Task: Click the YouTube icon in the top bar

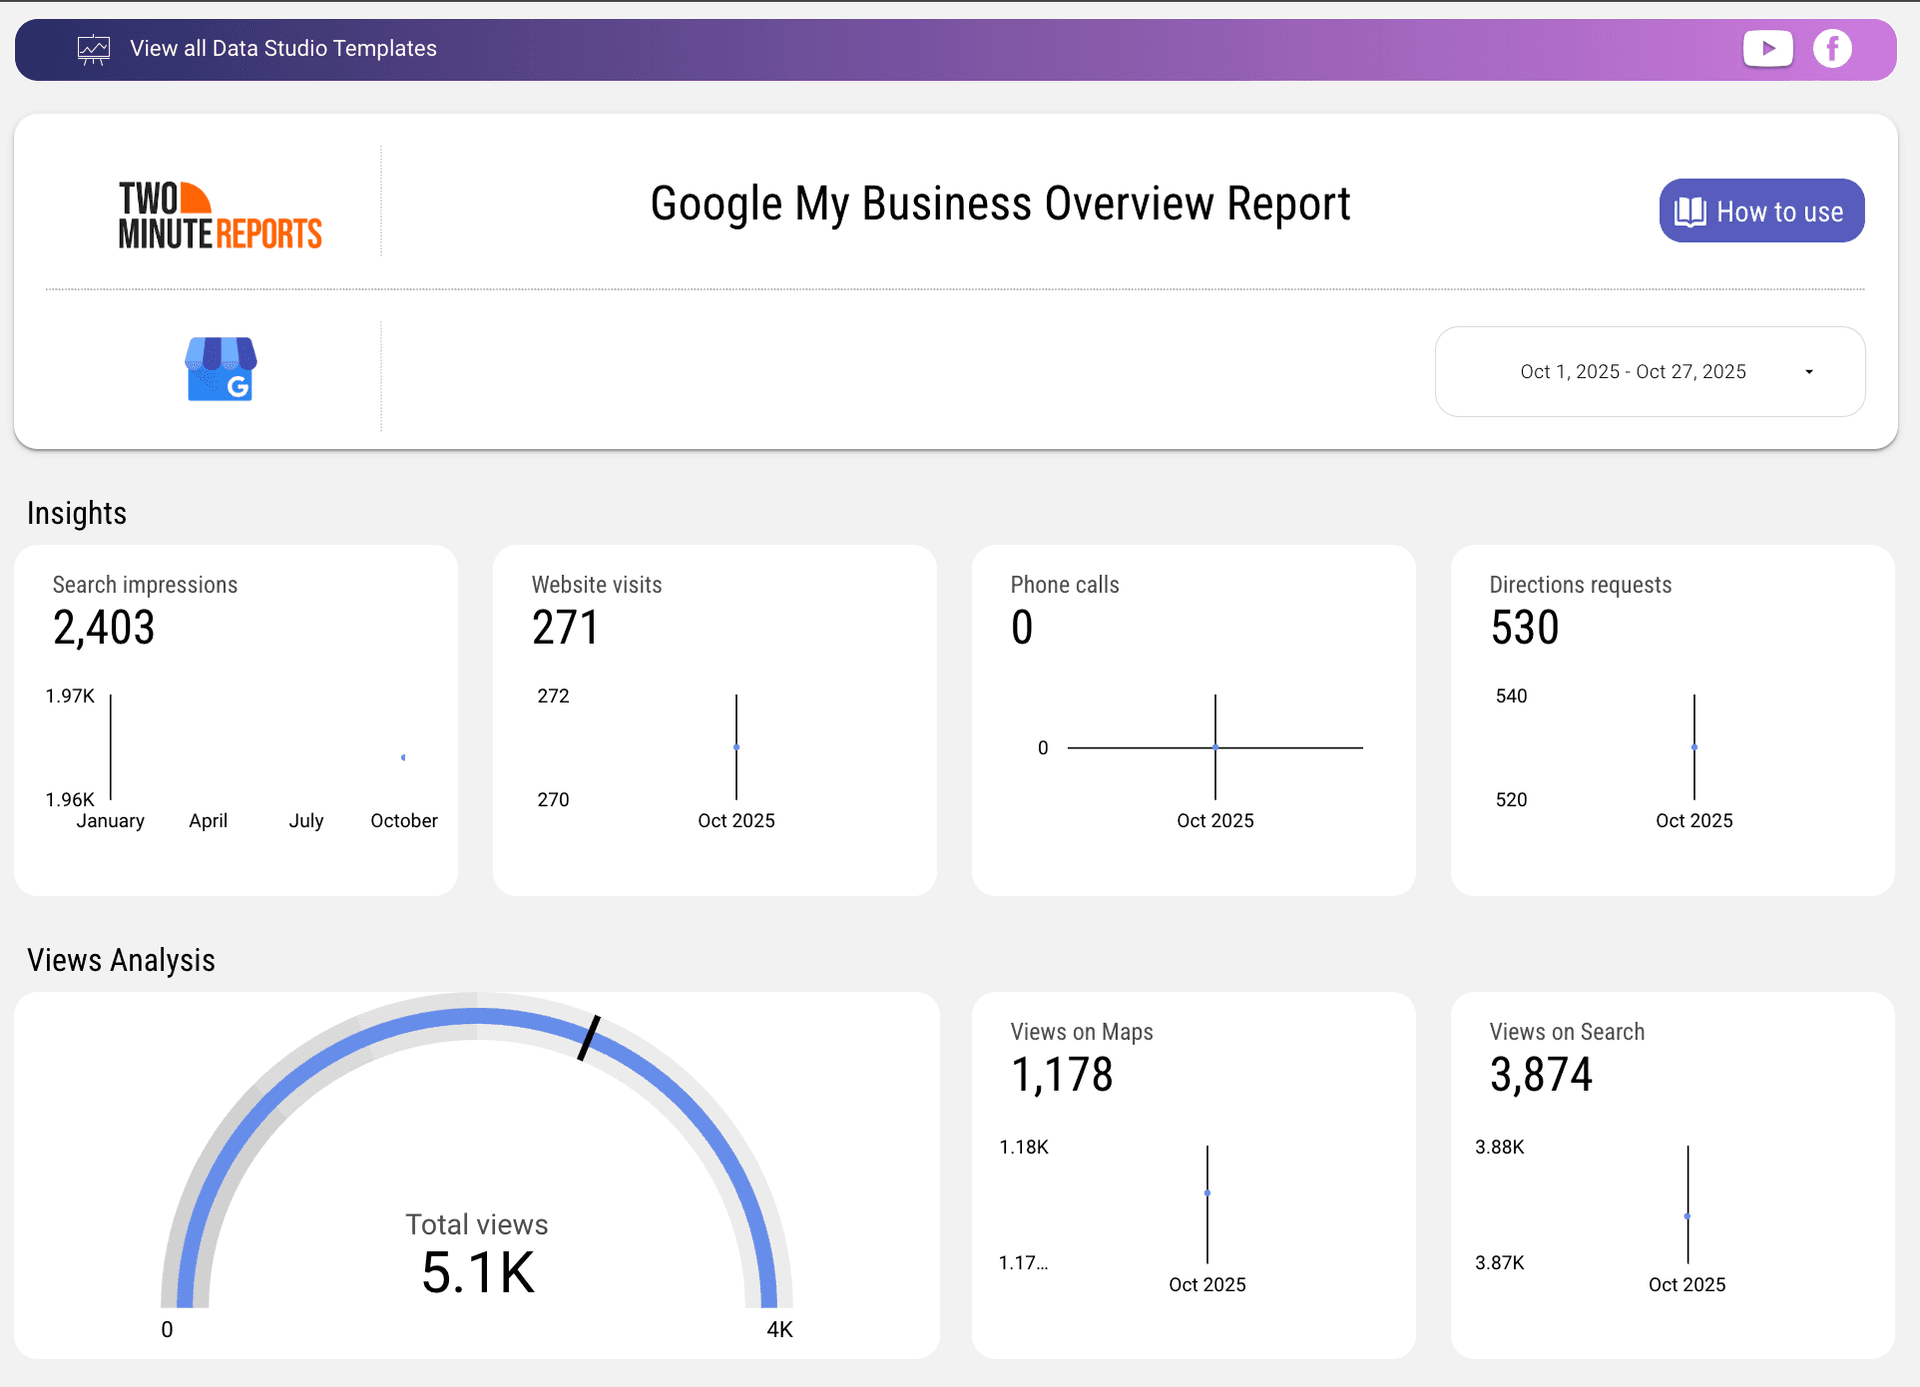Action: coord(1768,48)
